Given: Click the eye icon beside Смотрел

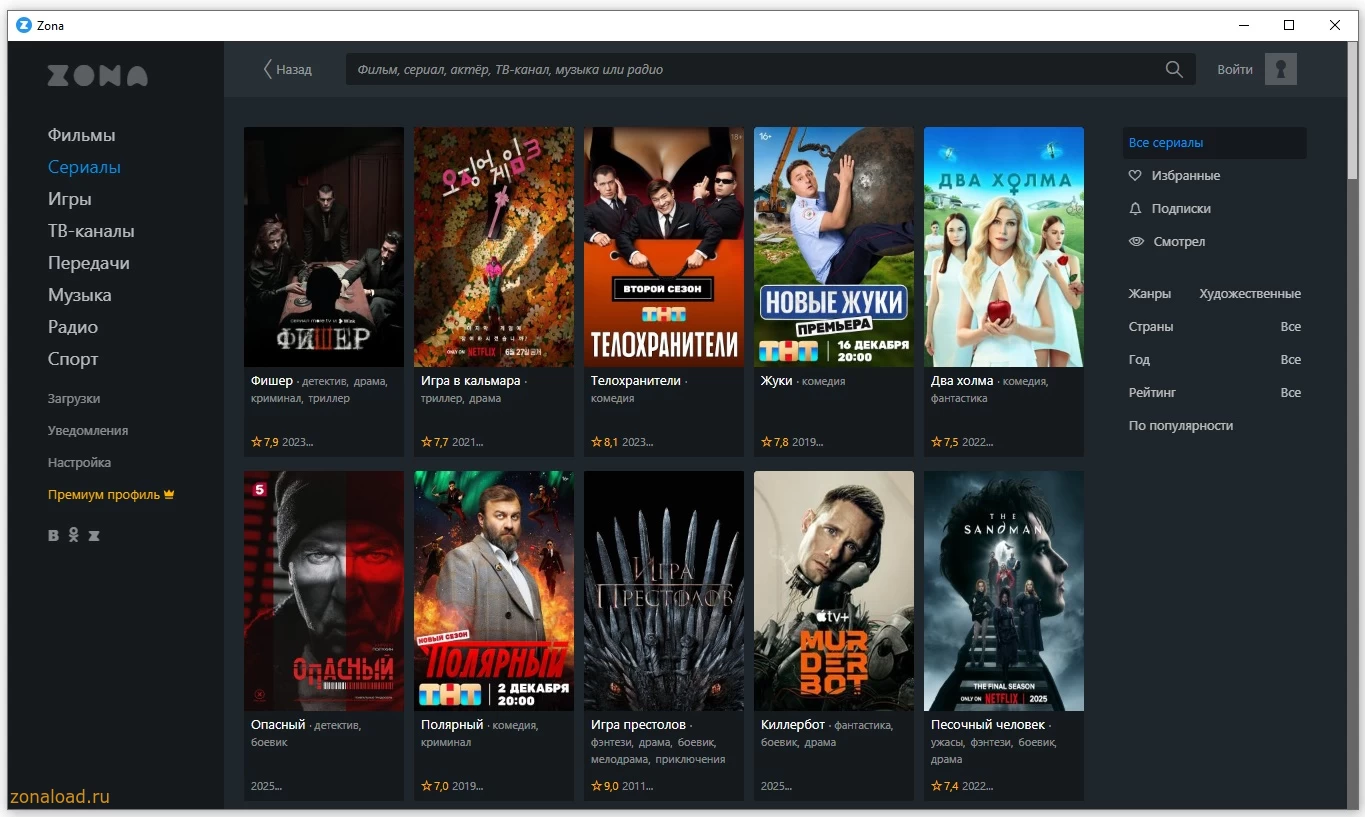Looking at the screenshot, I should pos(1136,241).
